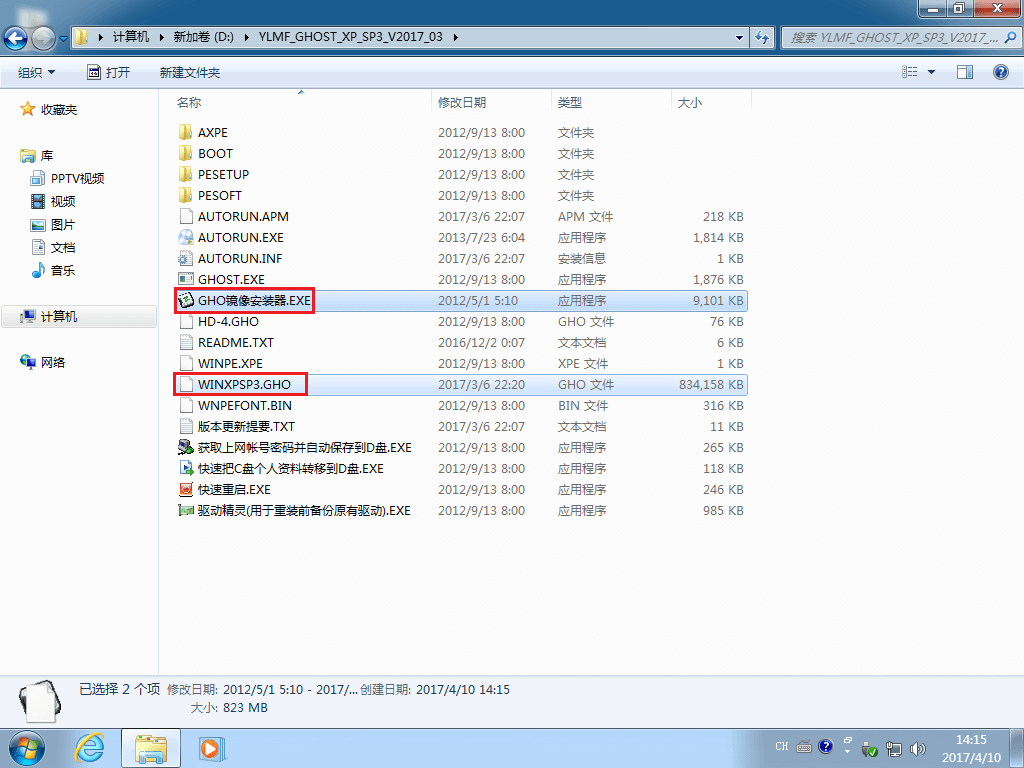Click the AUTORUN.EXE disc icon

185,237
